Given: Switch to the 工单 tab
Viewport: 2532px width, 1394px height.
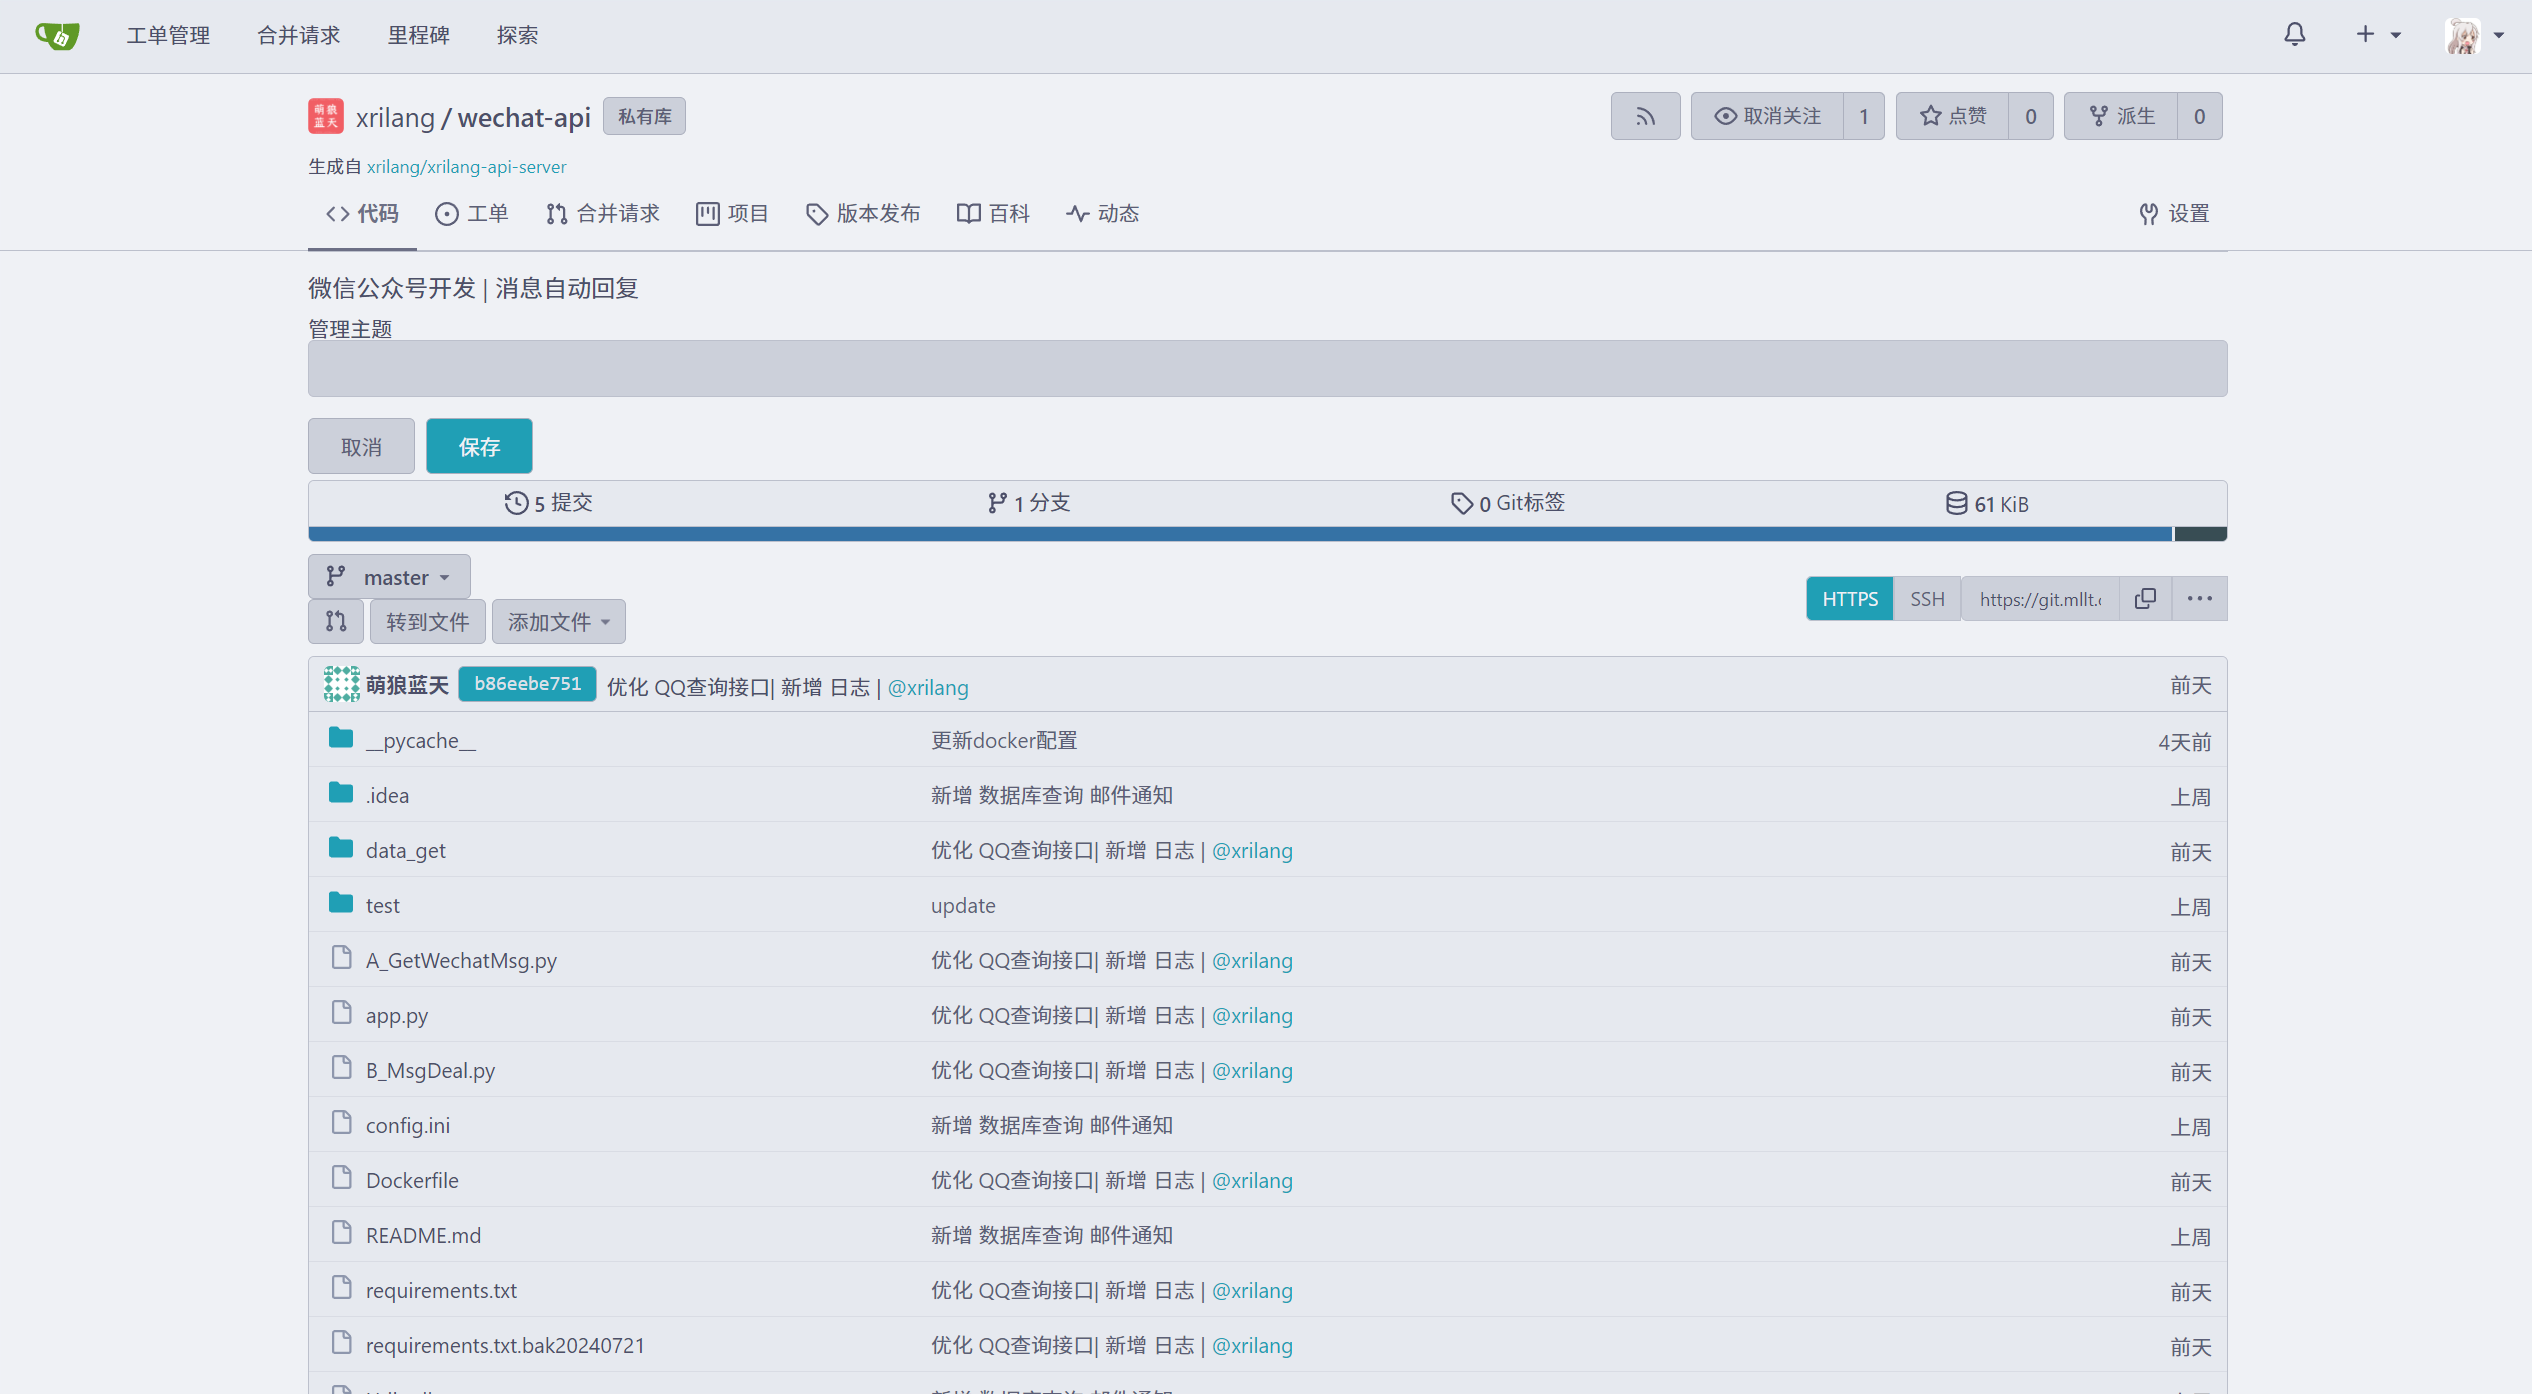Looking at the screenshot, I should tap(472, 213).
